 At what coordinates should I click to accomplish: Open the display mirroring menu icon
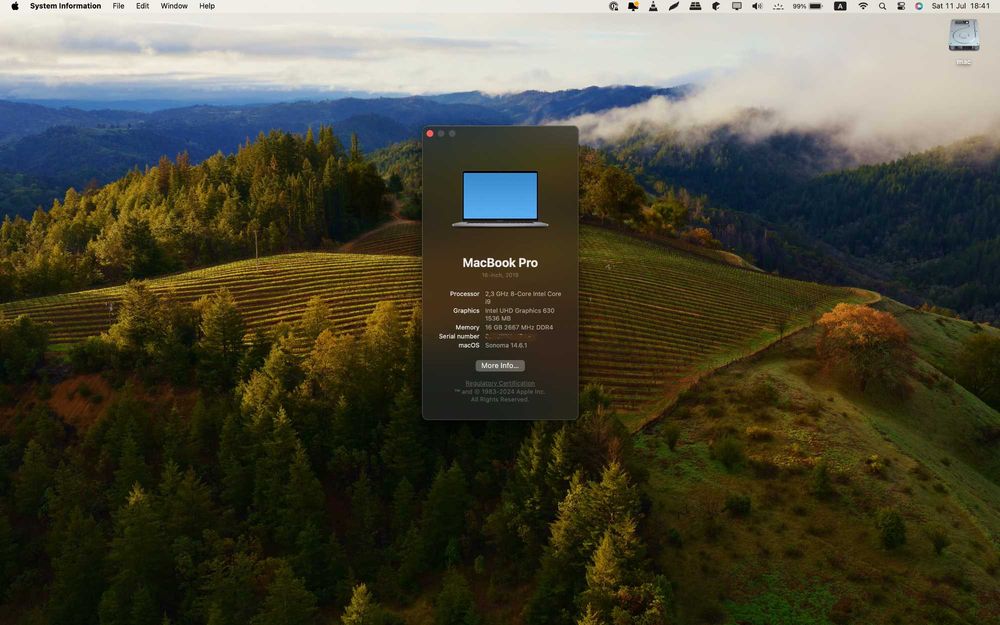(737, 6)
